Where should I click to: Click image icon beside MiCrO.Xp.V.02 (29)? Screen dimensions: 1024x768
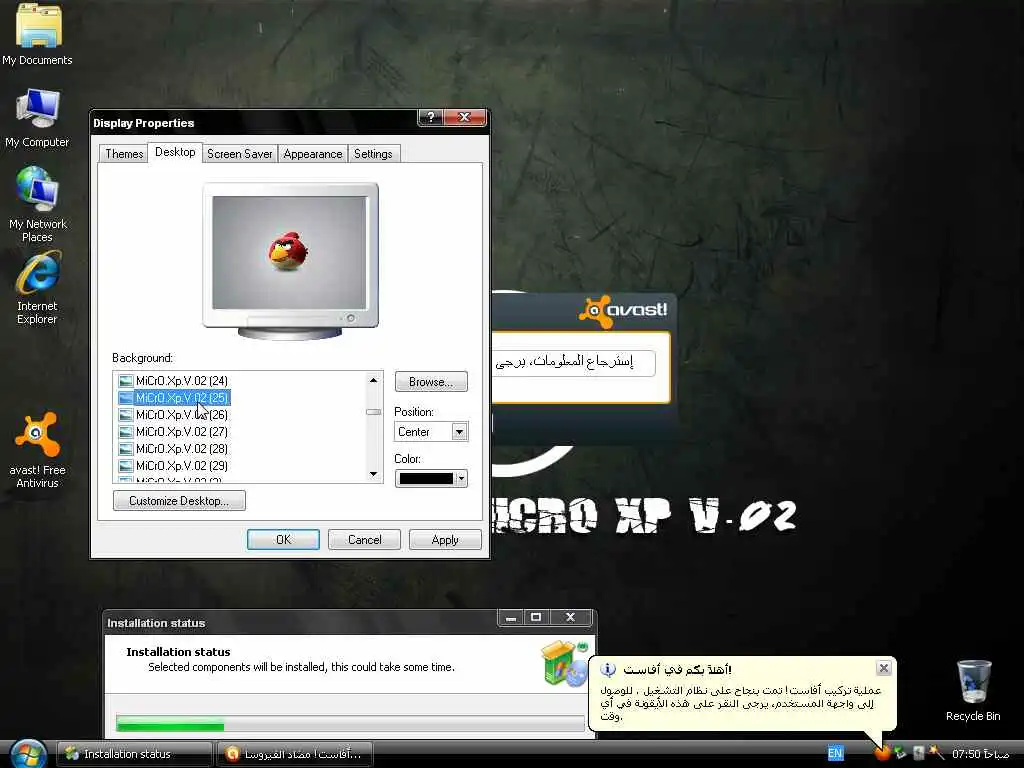point(126,466)
